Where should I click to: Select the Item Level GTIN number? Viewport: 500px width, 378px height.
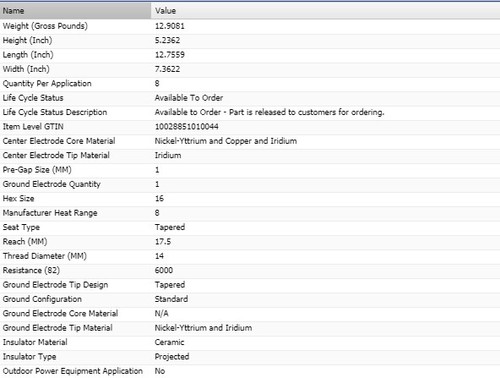187,126
